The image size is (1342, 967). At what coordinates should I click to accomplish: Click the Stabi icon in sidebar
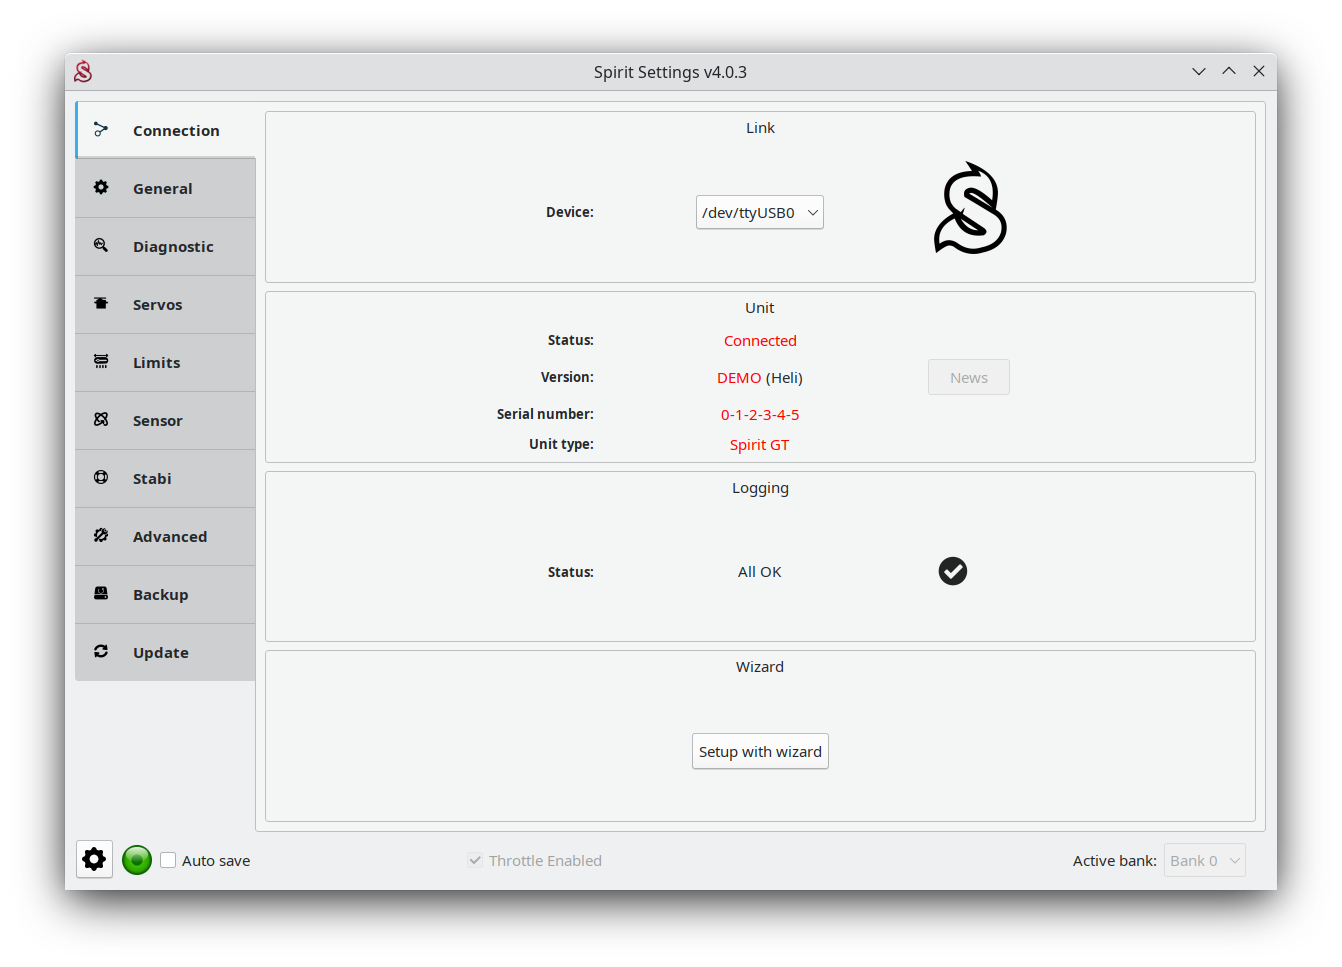[x=101, y=478]
